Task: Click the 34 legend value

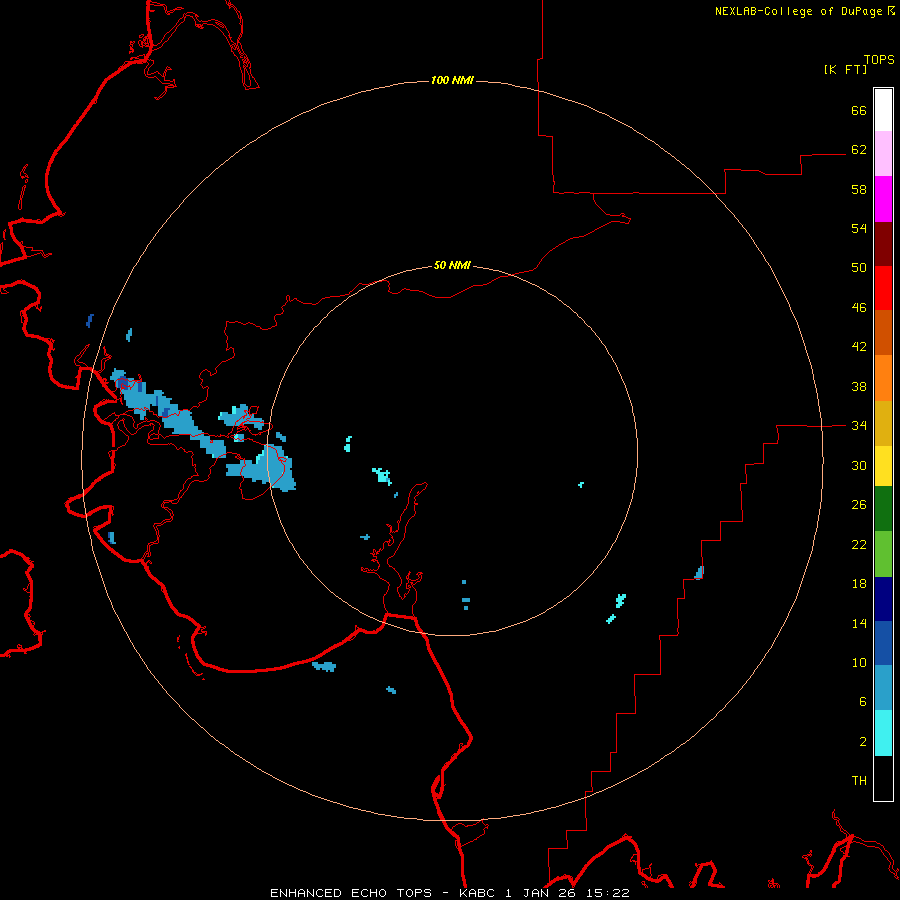Action: tap(859, 426)
